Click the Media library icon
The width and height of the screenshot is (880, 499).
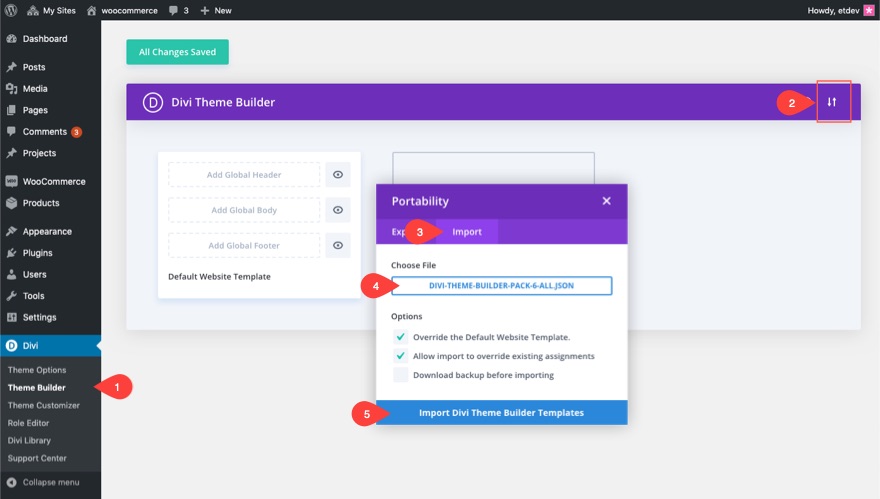pyautogui.click(x=11, y=89)
